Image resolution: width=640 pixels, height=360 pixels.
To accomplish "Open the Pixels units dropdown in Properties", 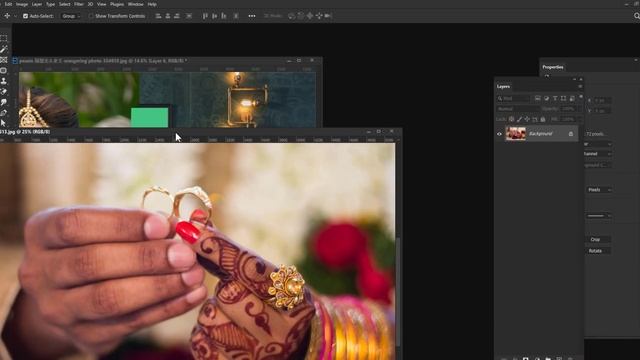I will pyautogui.click(x=599, y=190).
